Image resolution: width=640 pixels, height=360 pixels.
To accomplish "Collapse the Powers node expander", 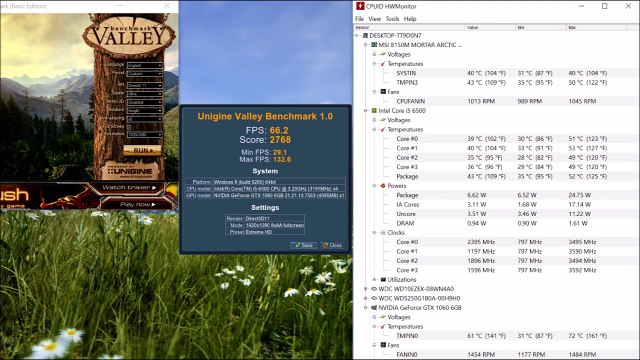I will point(374,186).
